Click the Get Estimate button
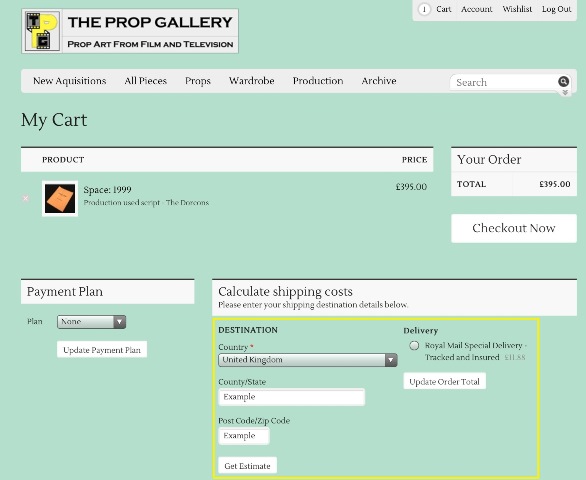This screenshot has height=480, width=586. click(247, 466)
